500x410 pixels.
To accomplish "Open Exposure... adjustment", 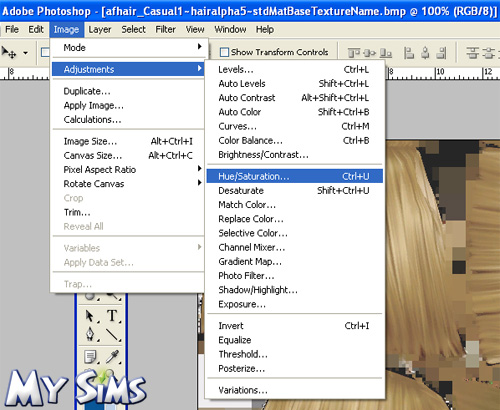I will tap(295, 304).
